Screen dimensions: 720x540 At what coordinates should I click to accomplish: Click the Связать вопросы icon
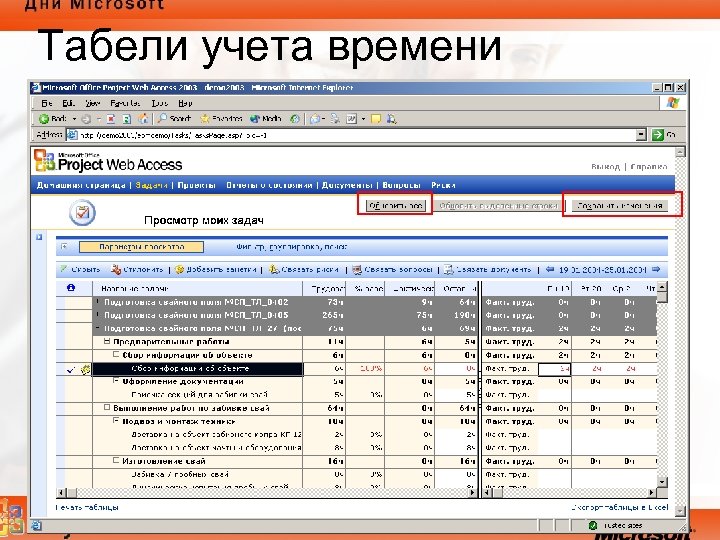(357, 270)
